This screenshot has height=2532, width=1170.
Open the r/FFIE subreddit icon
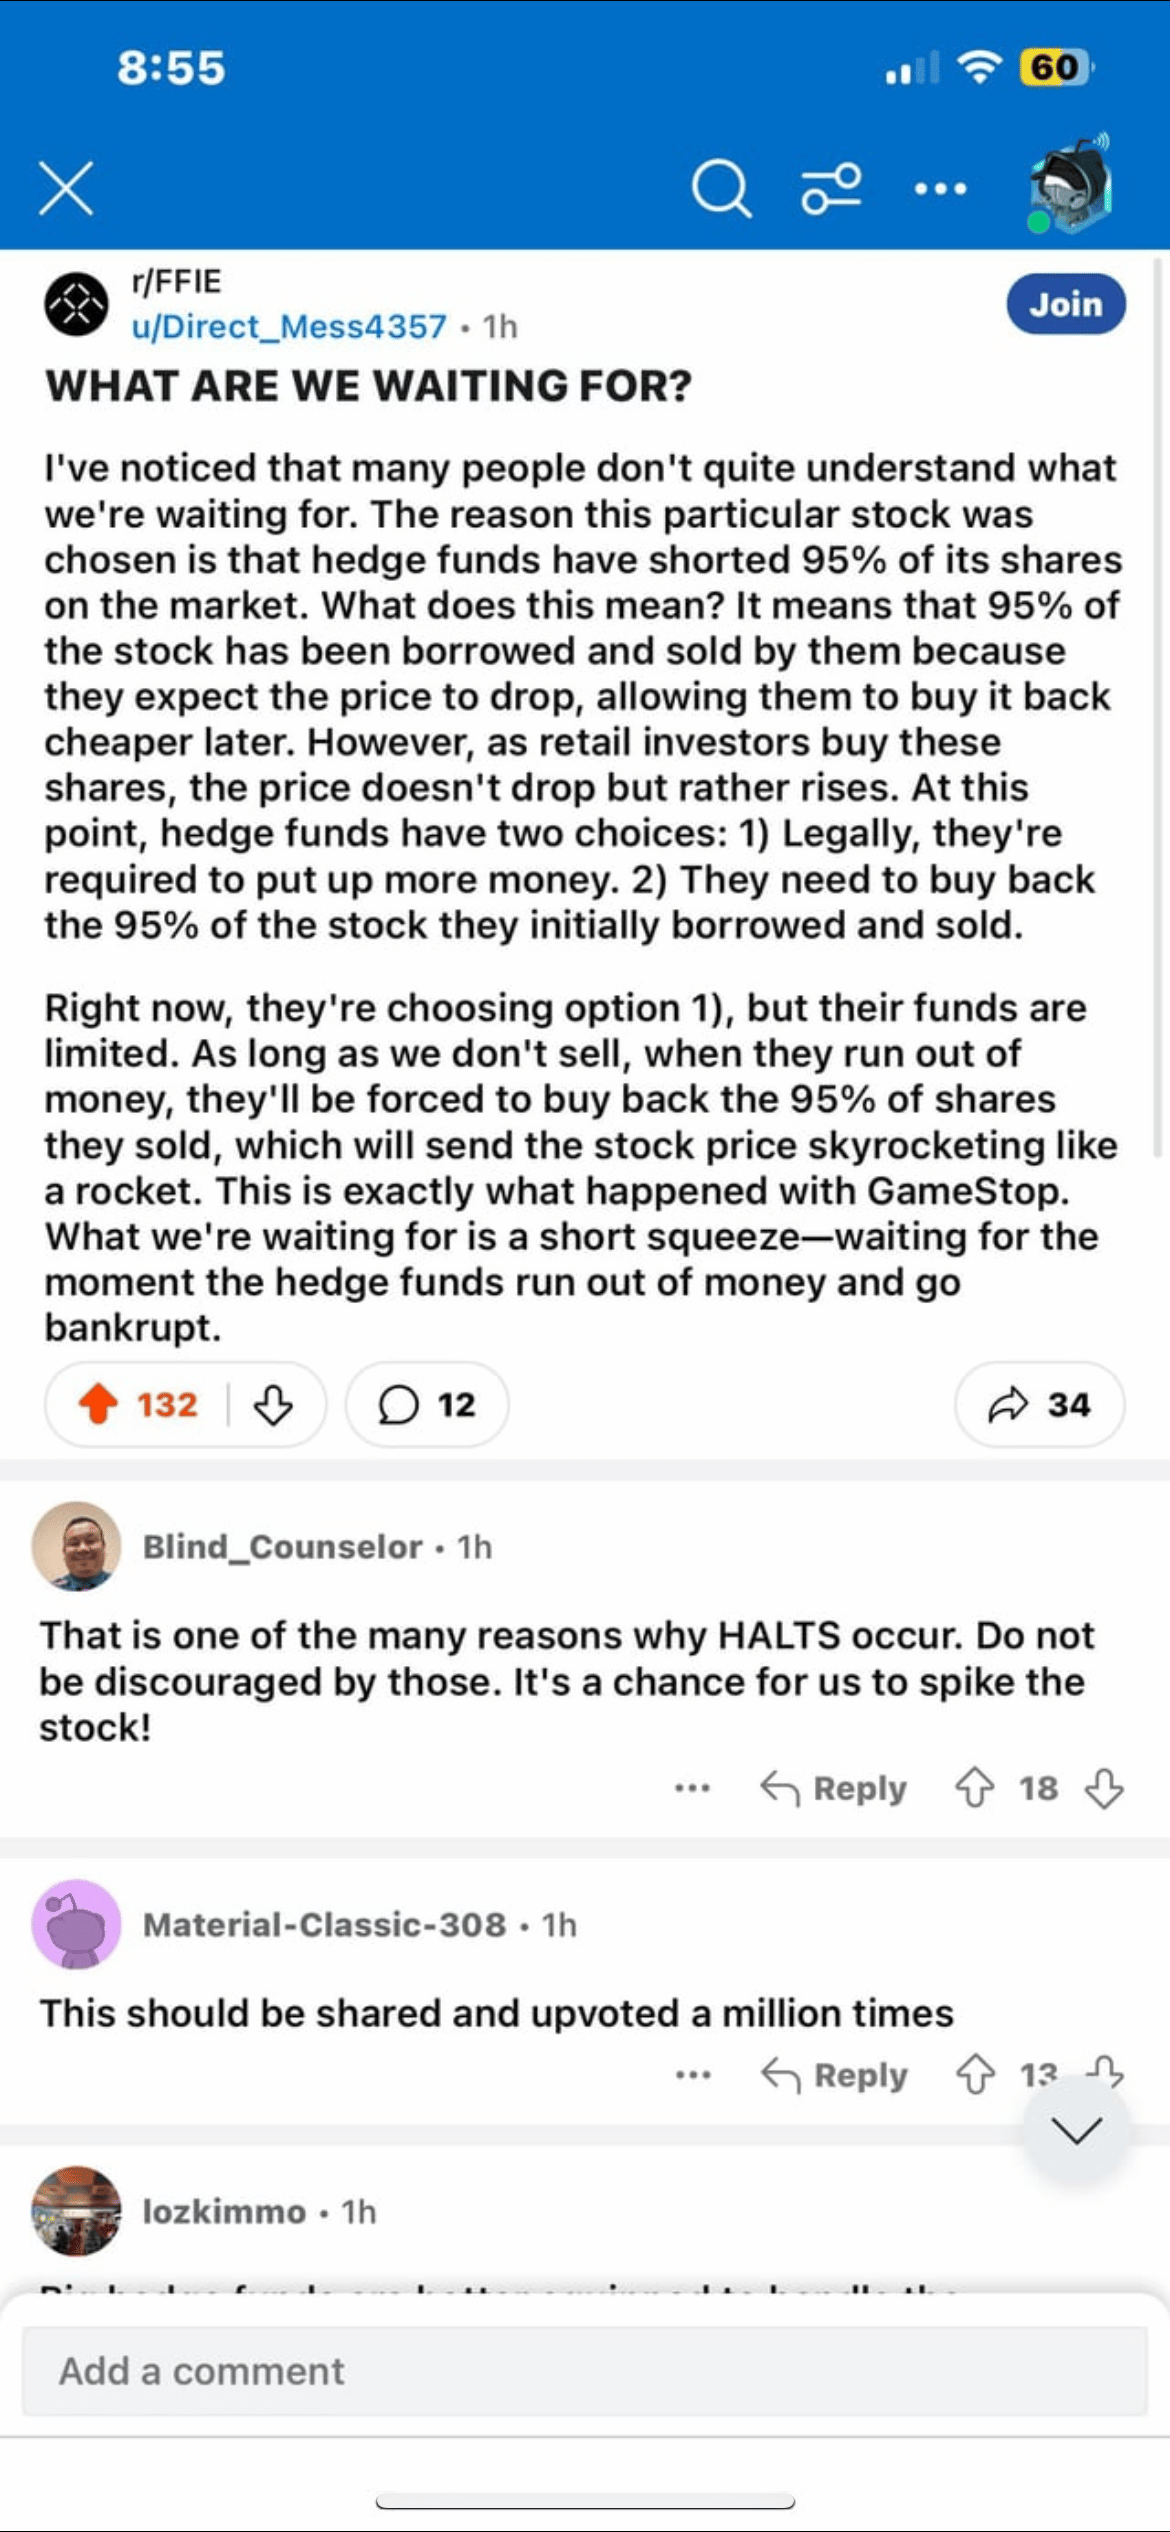[77, 304]
